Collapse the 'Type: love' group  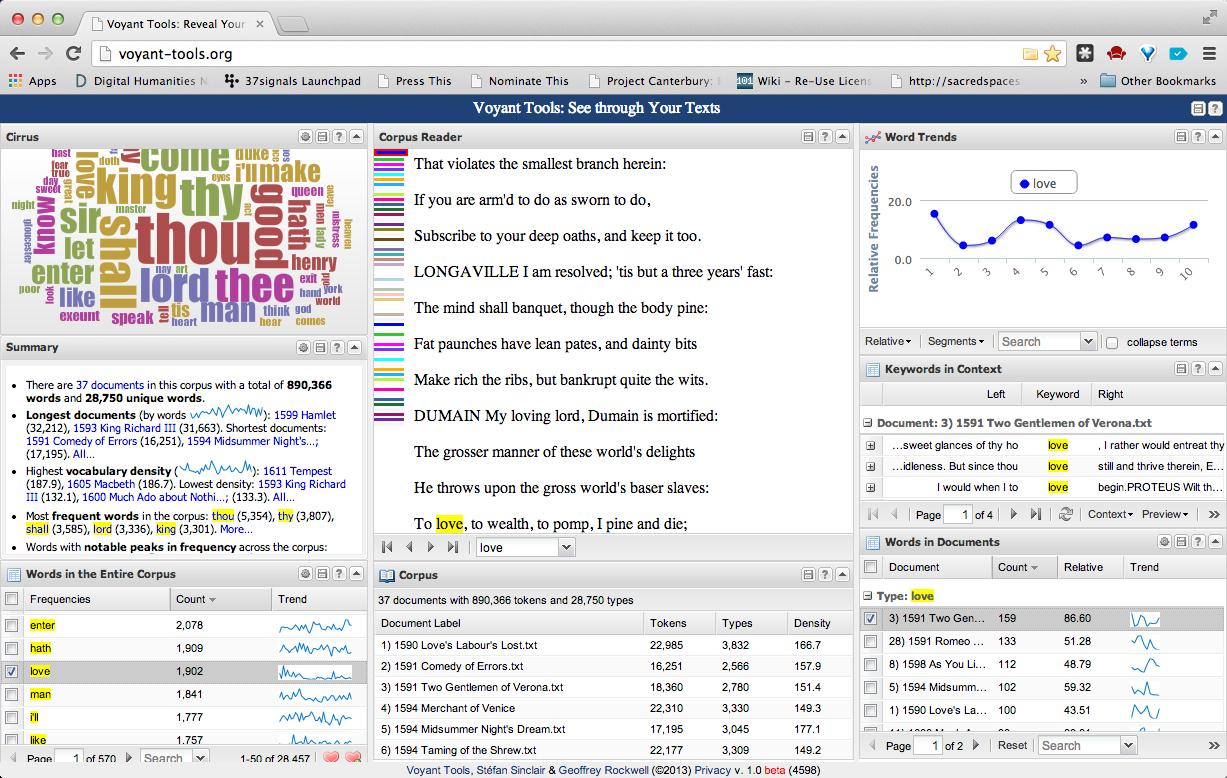(x=868, y=596)
